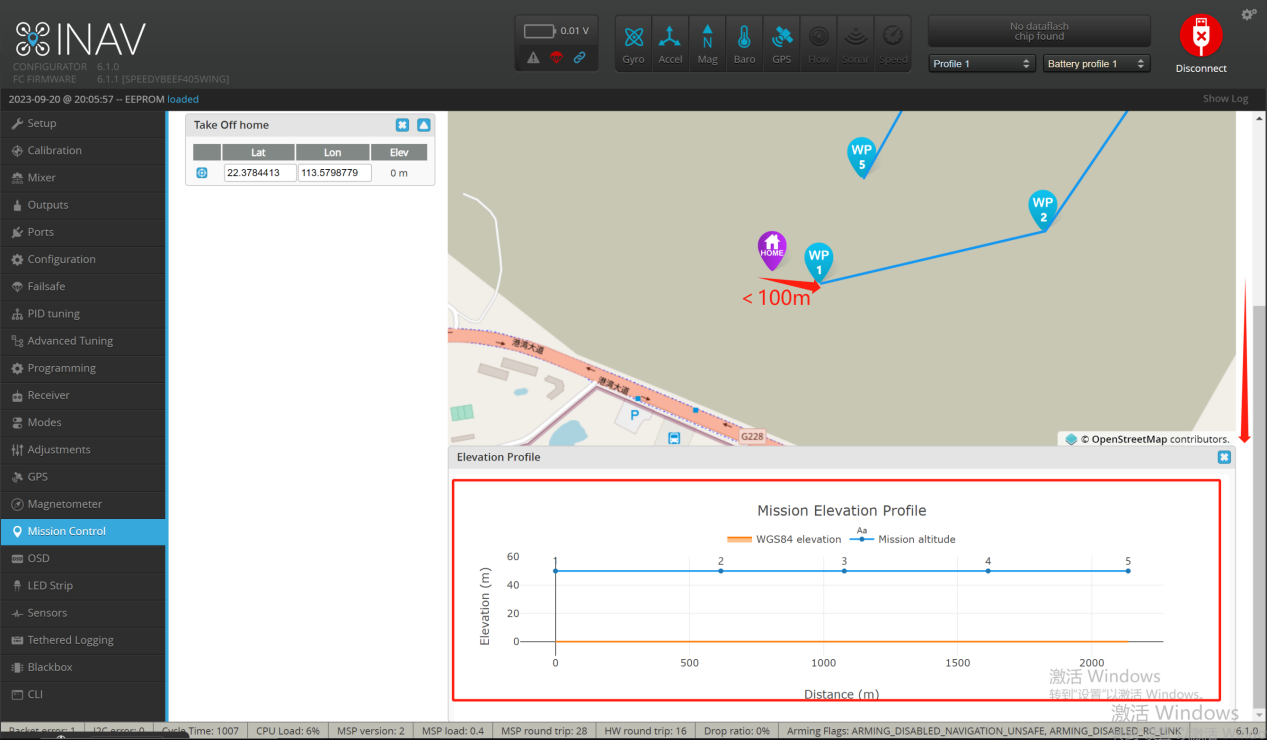
Task: Go to PID tuning tab
Action: coord(83,313)
